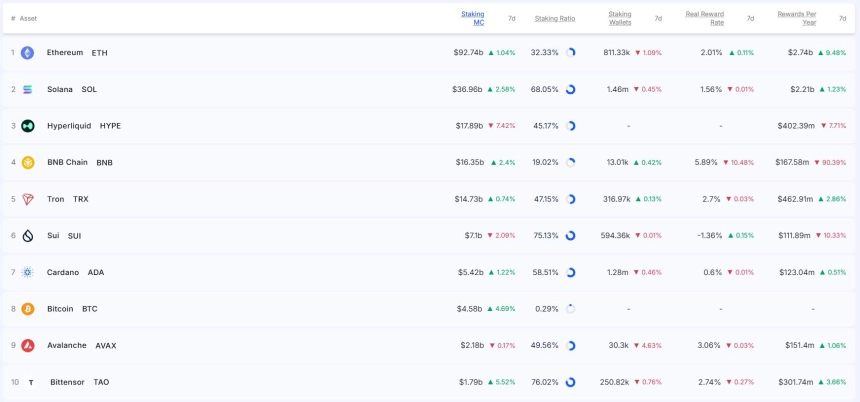Click Cardano's 1.28m staking wallets value
Image resolution: width=860 pixels, height=402 pixels.
click(x=619, y=273)
